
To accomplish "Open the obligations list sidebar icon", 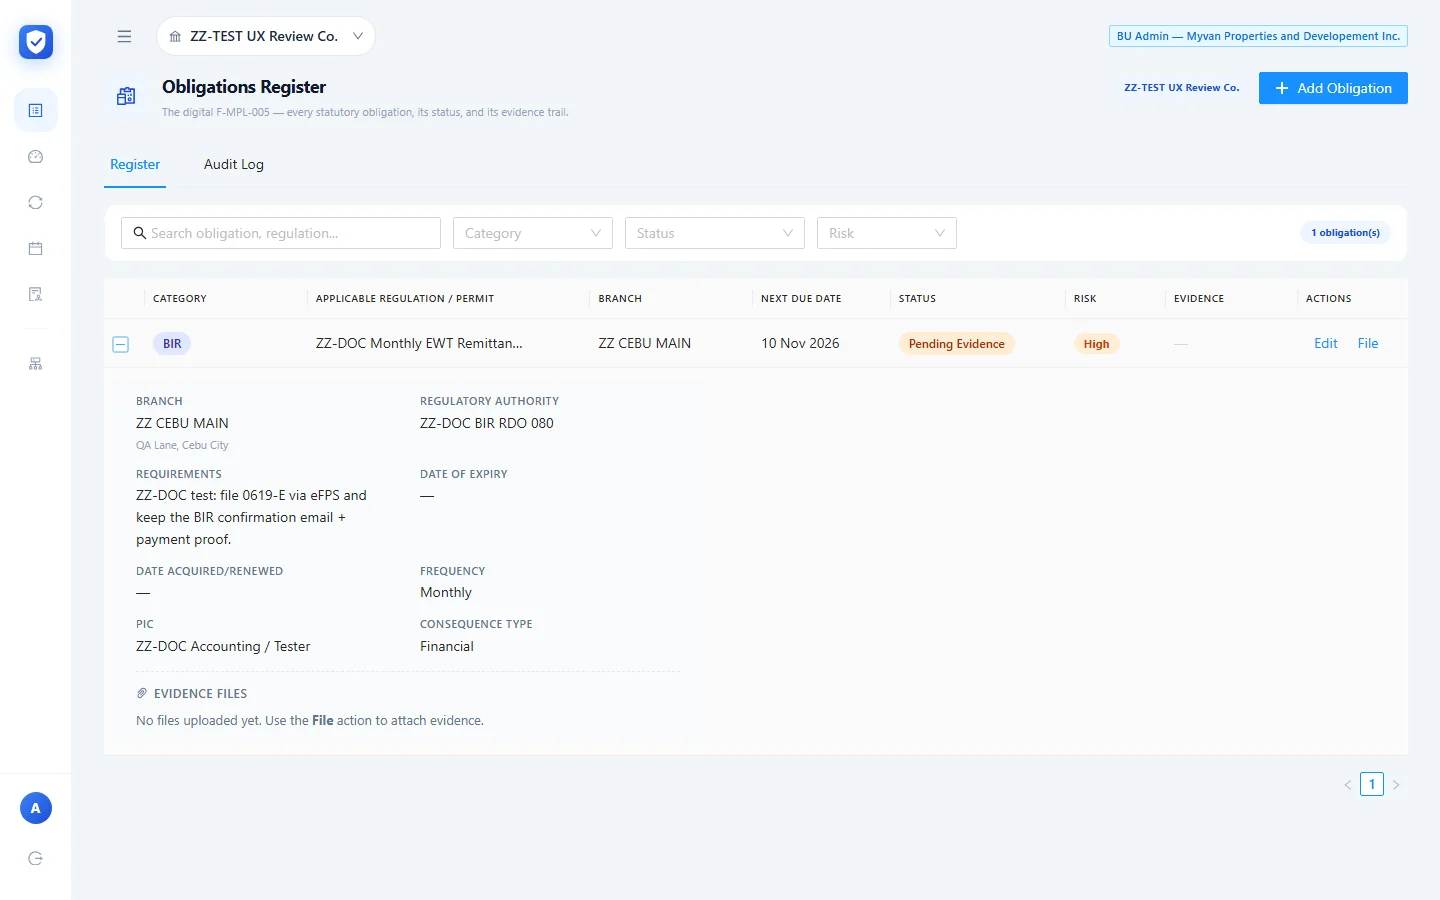I will [36, 110].
